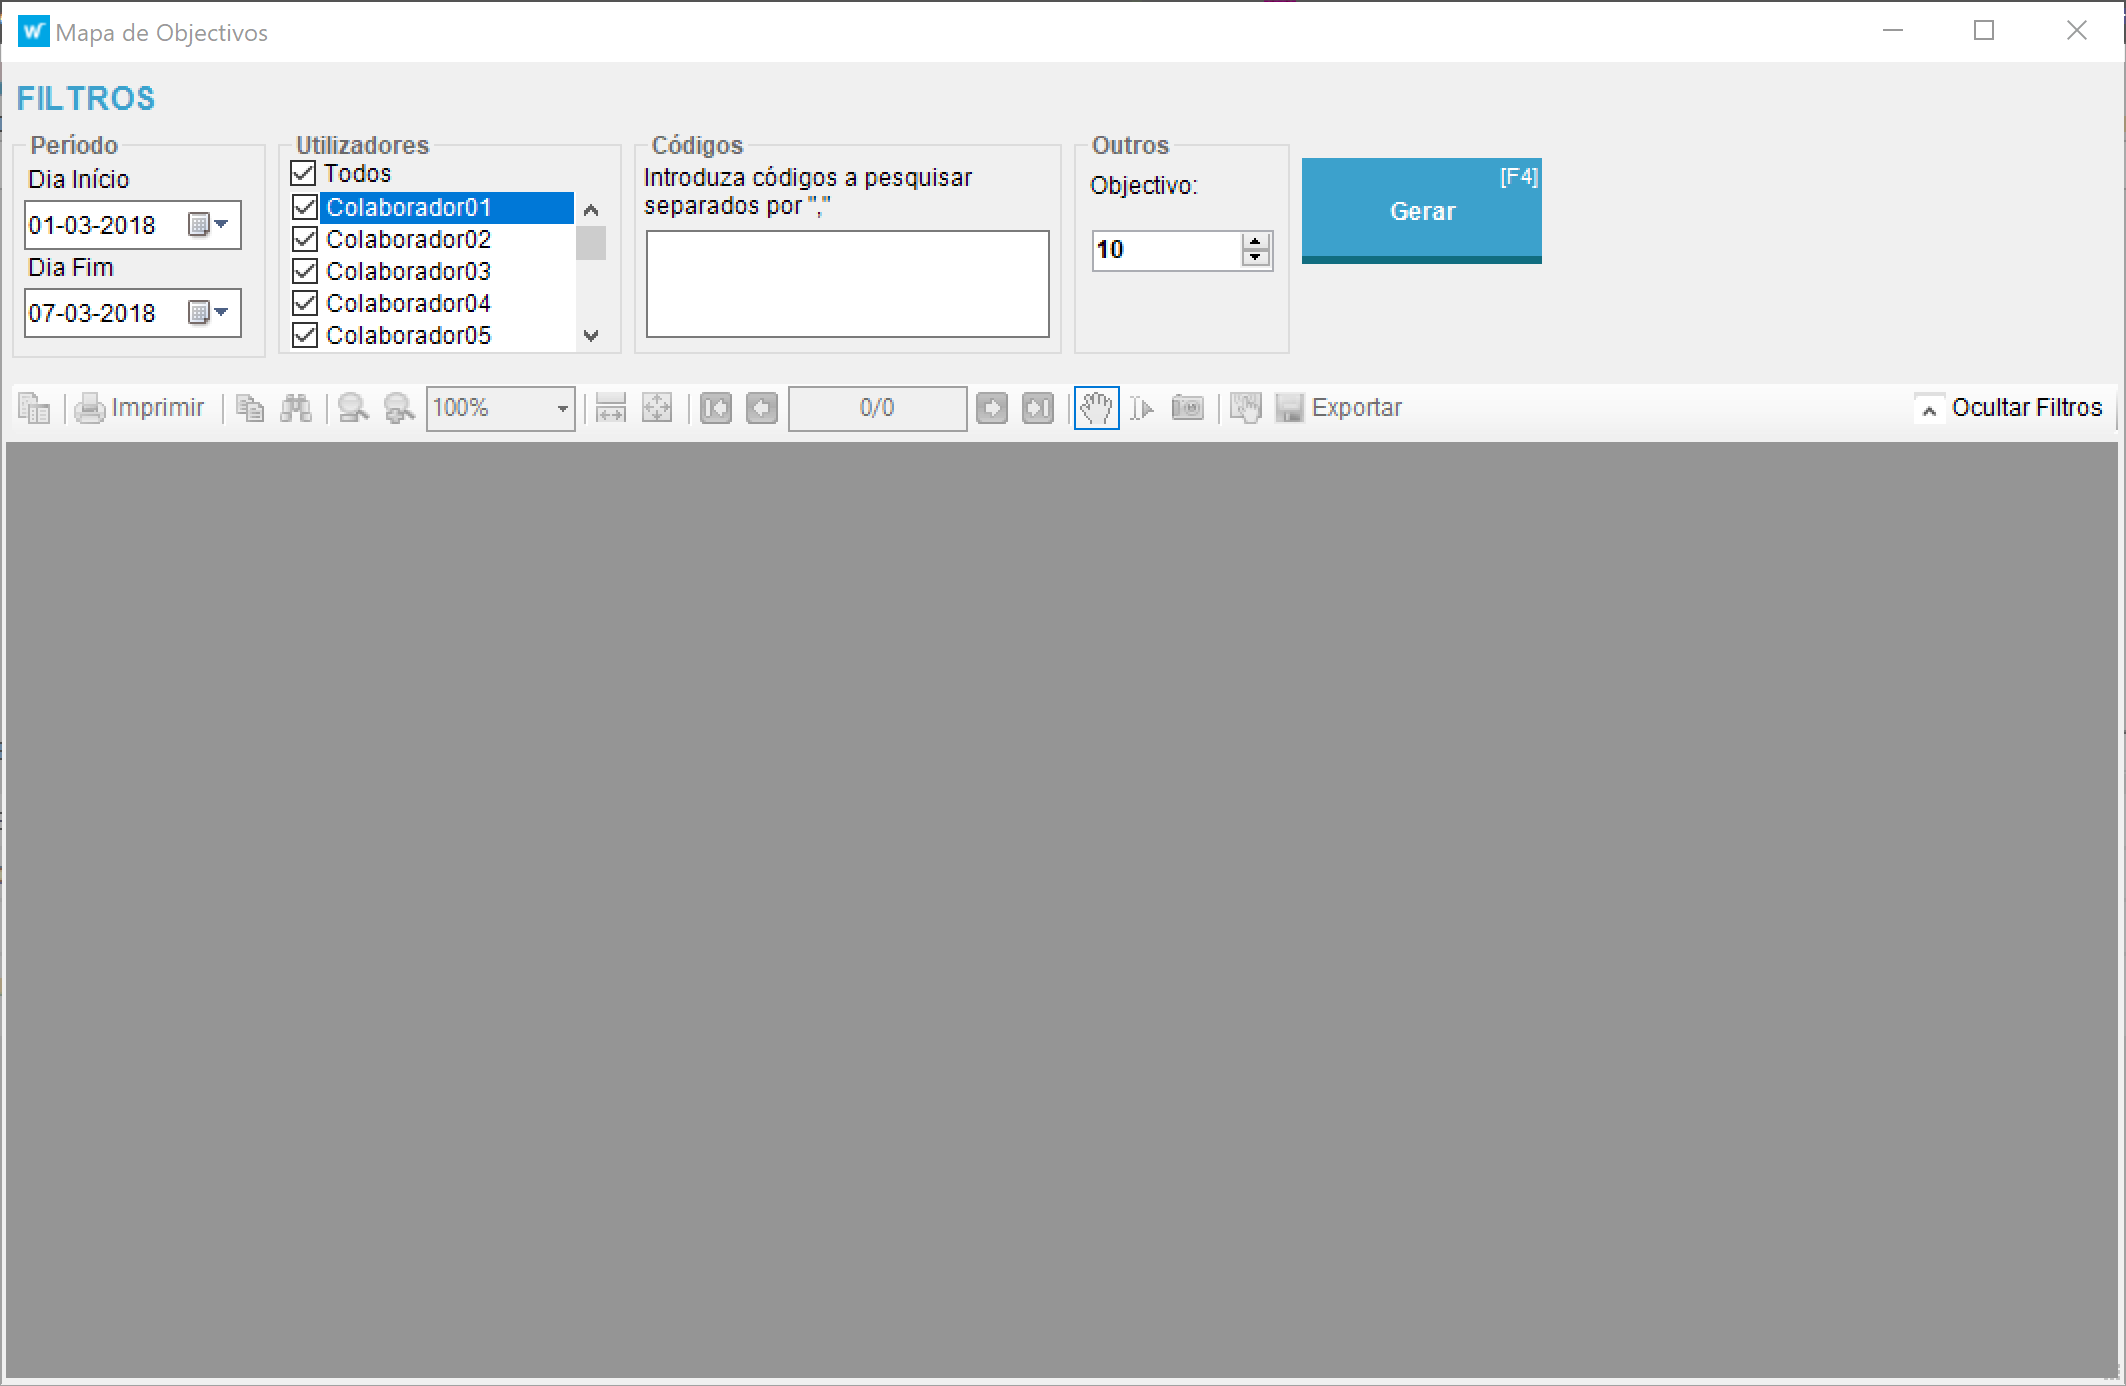This screenshot has height=1386, width=2126.
Task: Open the Dia Fim date picker
Action: 211,312
